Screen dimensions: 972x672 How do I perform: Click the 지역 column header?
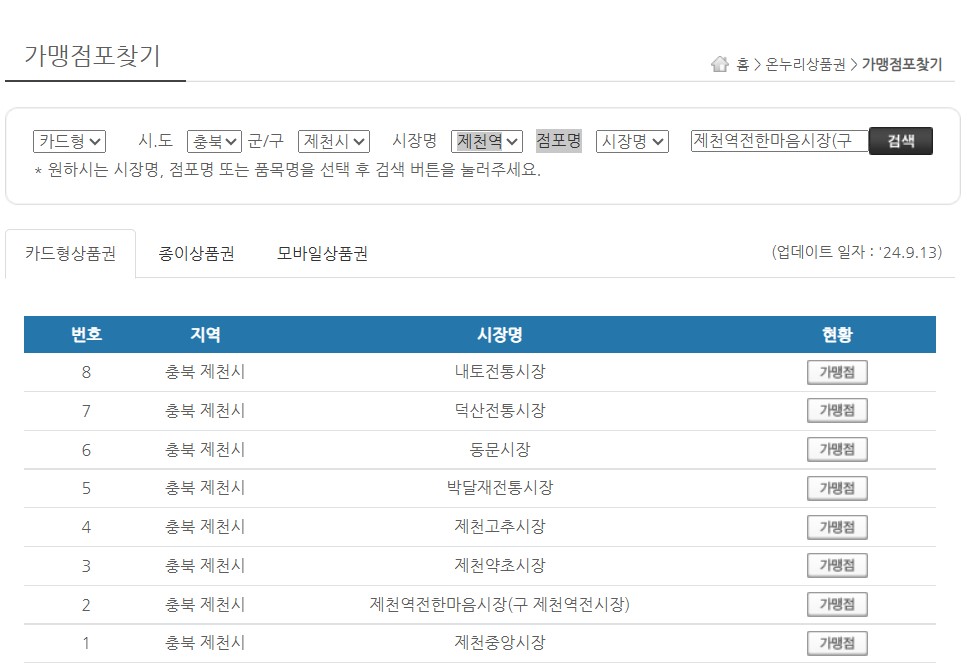(205, 335)
